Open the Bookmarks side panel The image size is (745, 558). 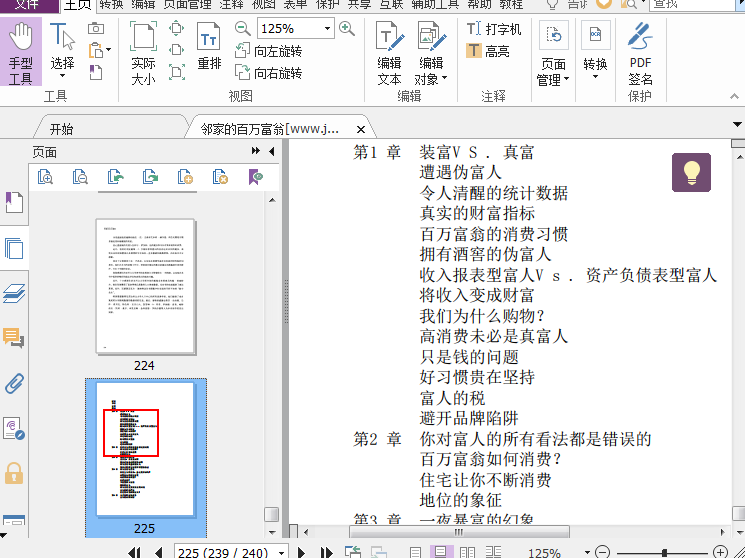pyautogui.click(x=14, y=202)
